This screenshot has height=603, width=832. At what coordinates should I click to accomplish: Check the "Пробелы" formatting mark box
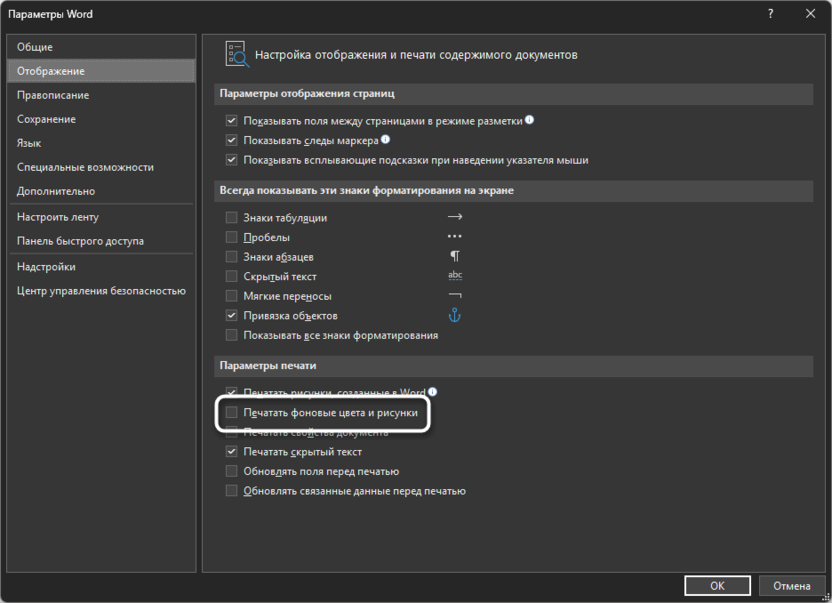(232, 238)
